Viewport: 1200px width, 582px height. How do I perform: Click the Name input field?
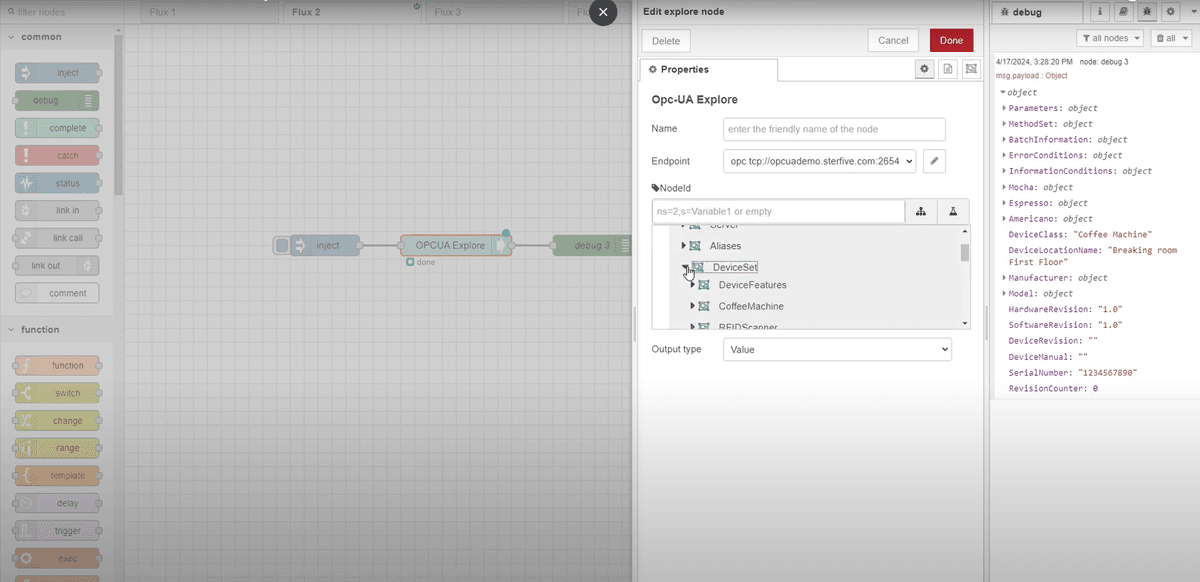(834, 129)
